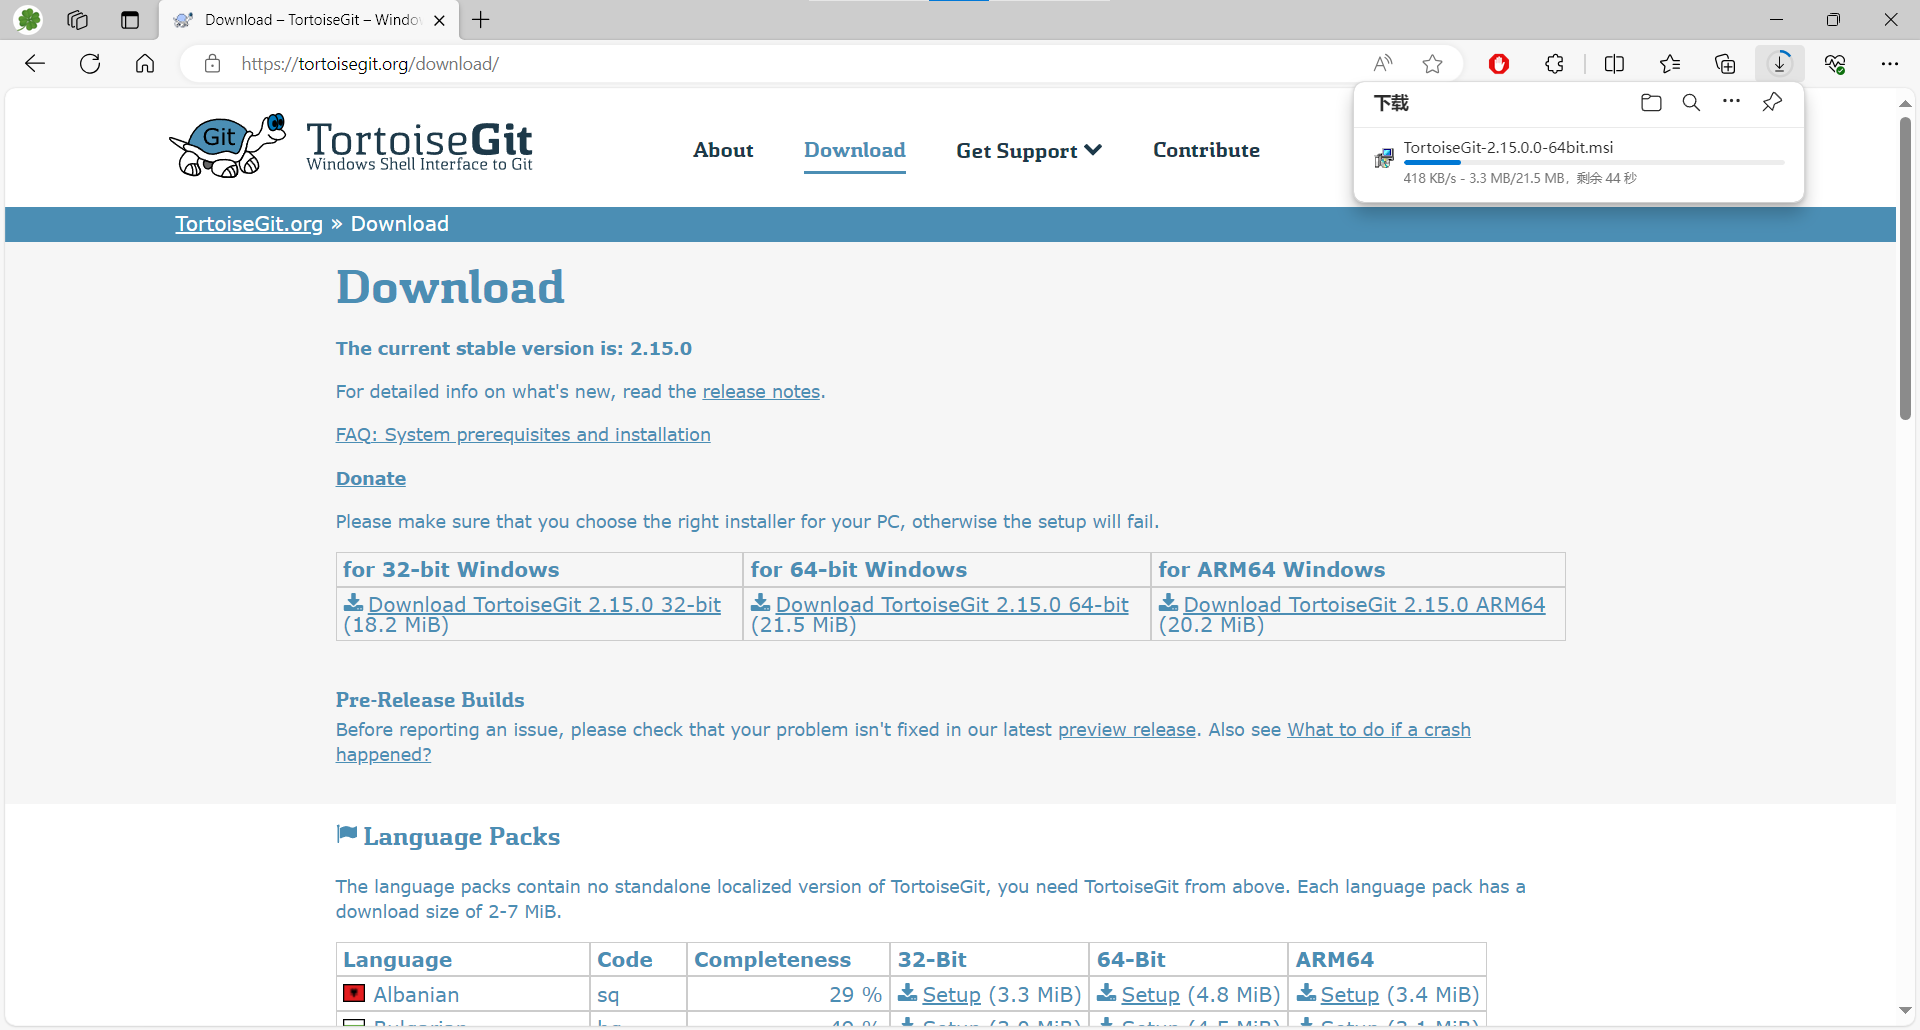Add this page to favorites with the star icon
The height and width of the screenshot is (1030, 1920).
pyautogui.click(x=1432, y=64)
